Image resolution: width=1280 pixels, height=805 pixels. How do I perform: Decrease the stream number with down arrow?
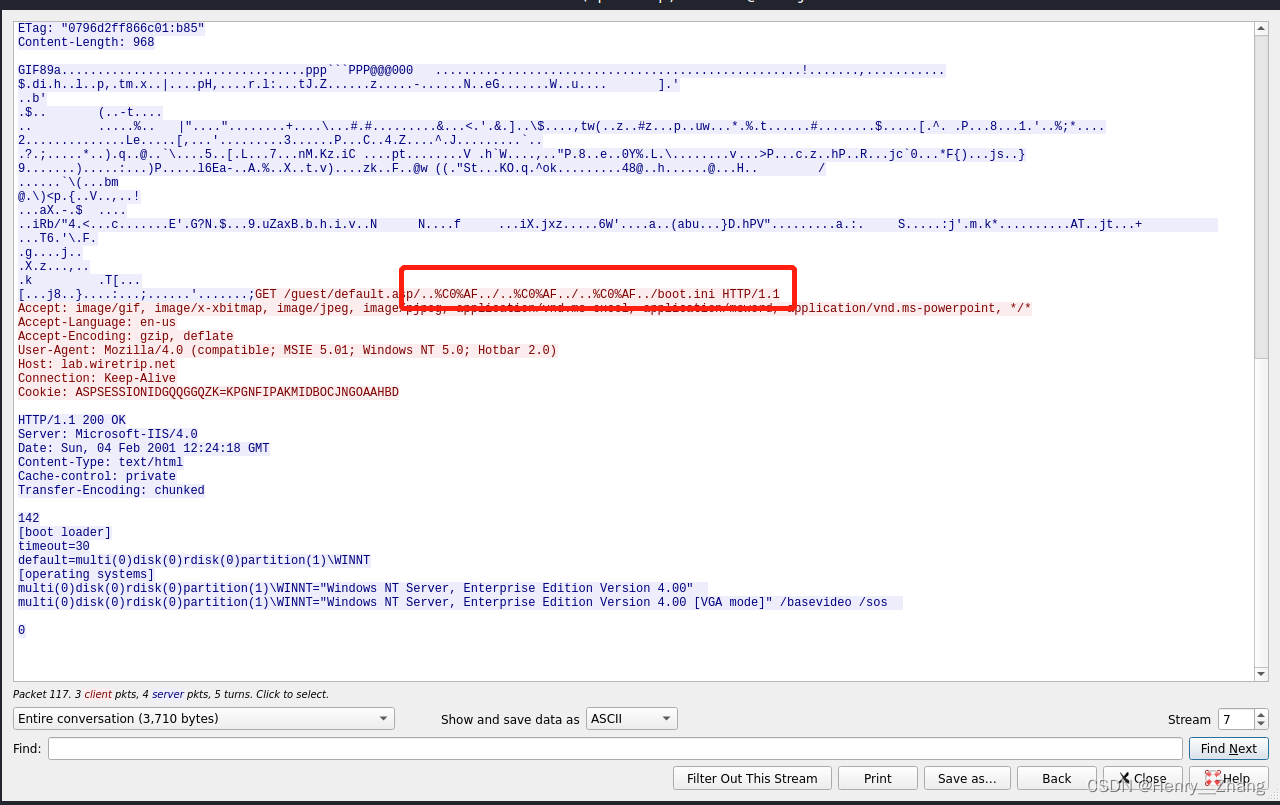pyautogui.click(x=1261, y=724)
